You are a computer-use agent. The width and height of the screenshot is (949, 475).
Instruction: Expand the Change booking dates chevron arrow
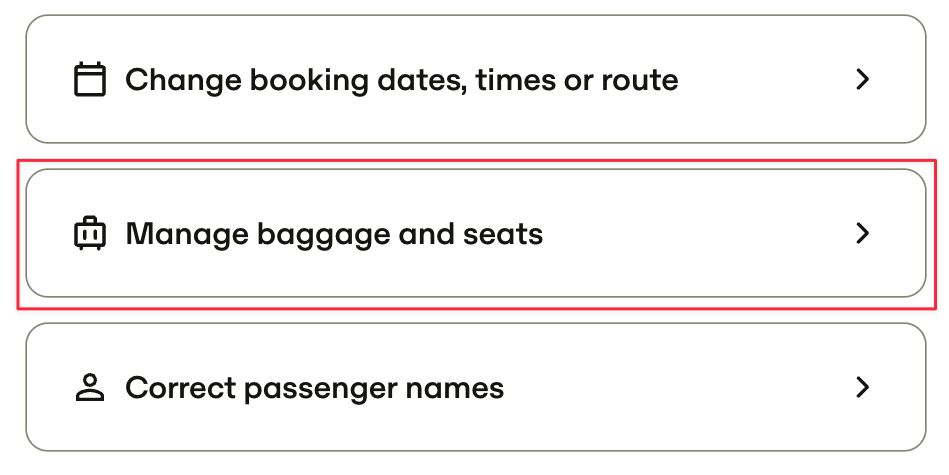pos(862,79)
